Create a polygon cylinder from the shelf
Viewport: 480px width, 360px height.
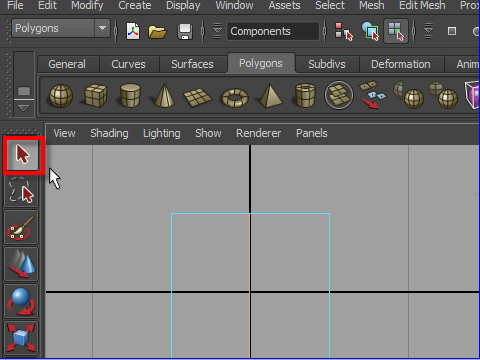point(130,96)
